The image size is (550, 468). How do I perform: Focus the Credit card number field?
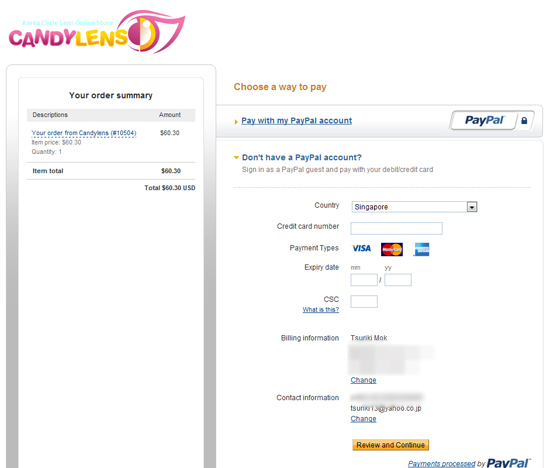[396, 228]
